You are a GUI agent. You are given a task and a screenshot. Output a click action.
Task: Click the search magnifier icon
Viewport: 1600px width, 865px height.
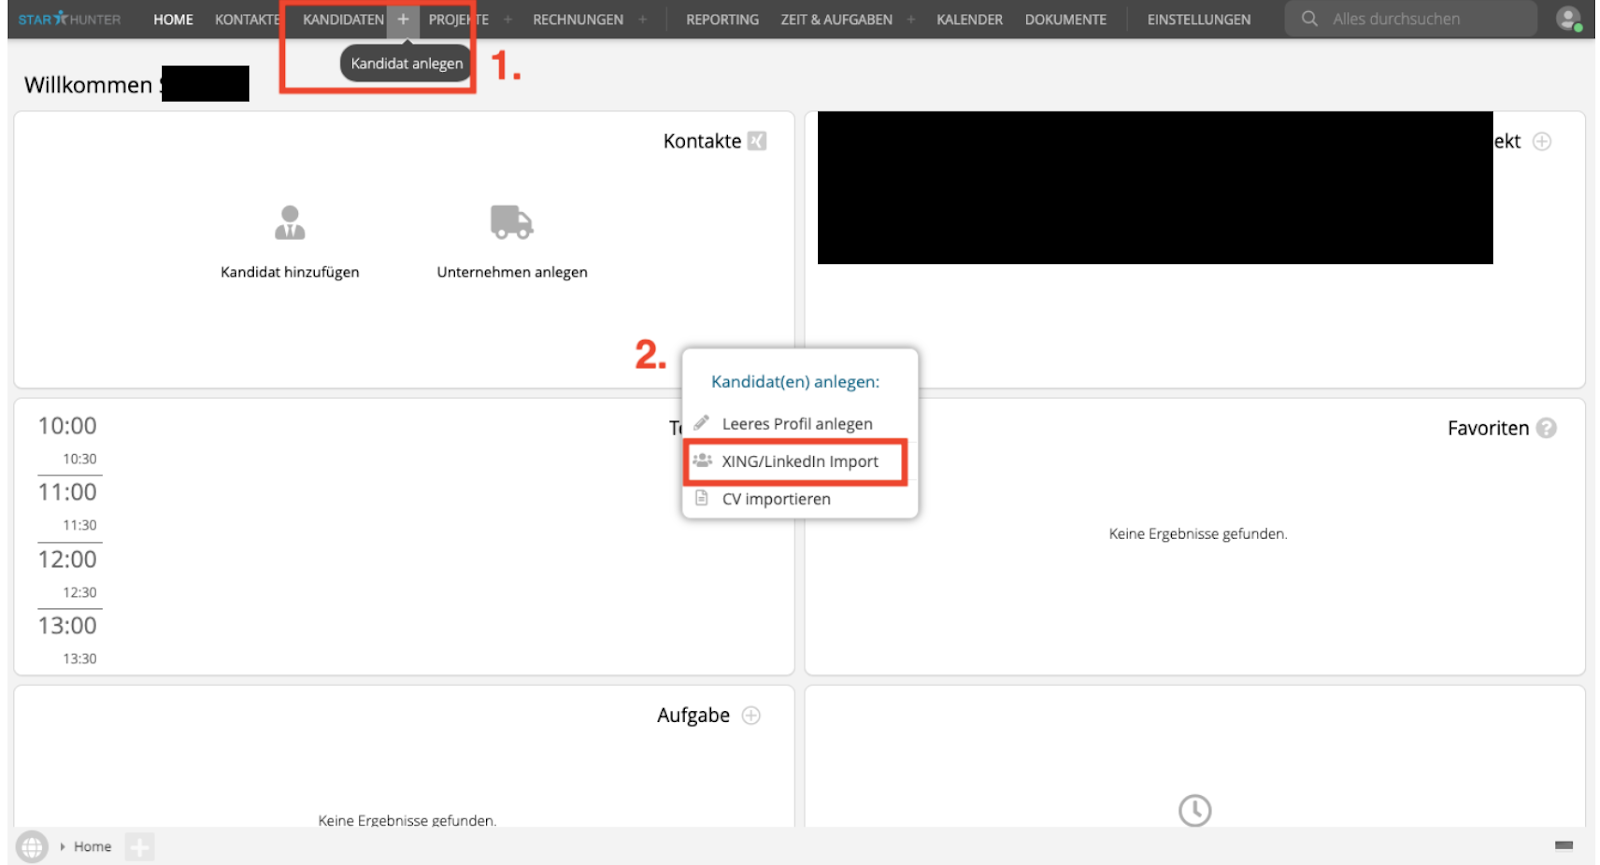pos(1309,19)
